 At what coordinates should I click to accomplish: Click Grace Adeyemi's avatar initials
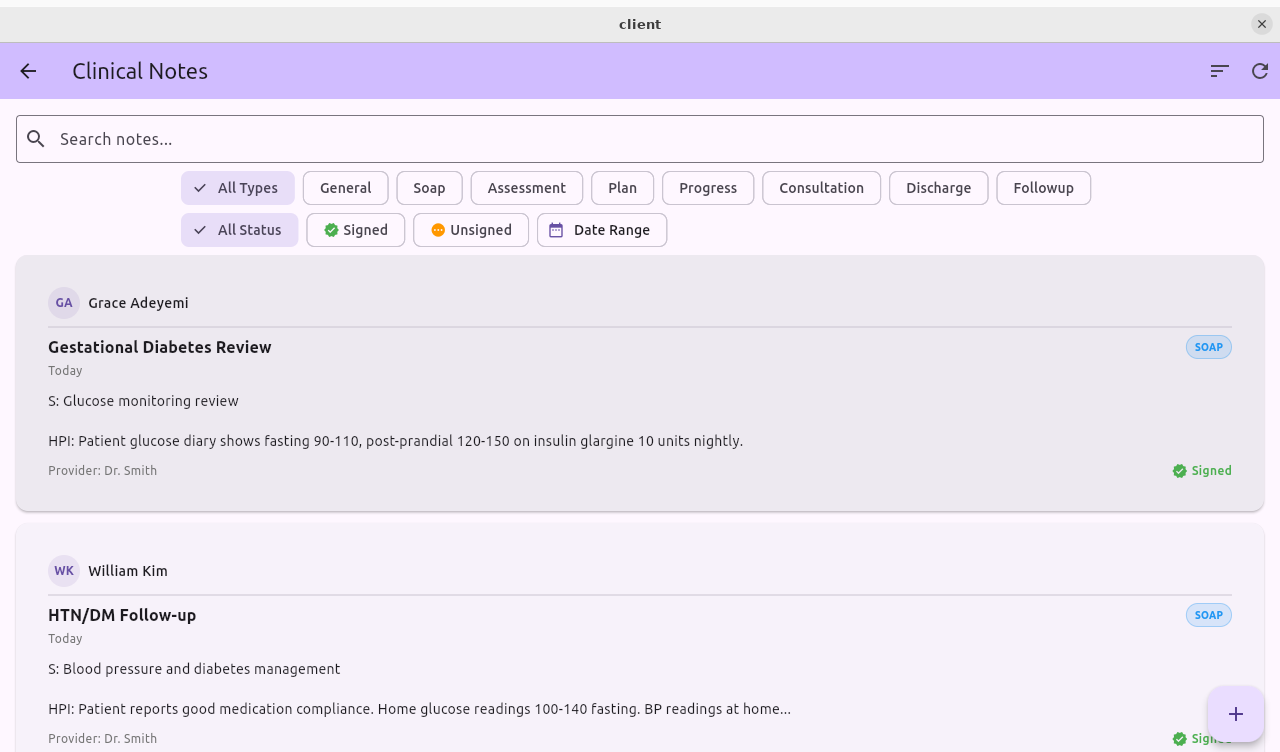coord(63,302)
